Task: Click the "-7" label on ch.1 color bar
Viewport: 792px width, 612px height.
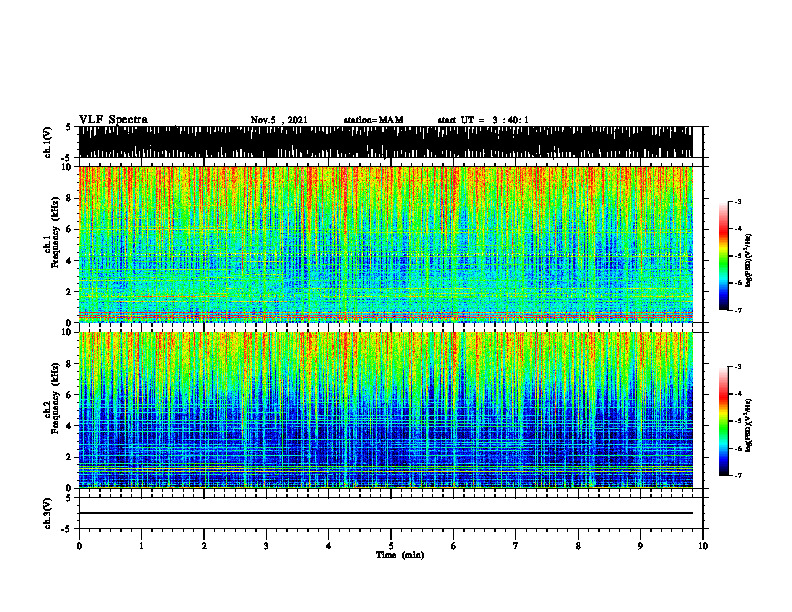Action: click(x=737, y=311)
